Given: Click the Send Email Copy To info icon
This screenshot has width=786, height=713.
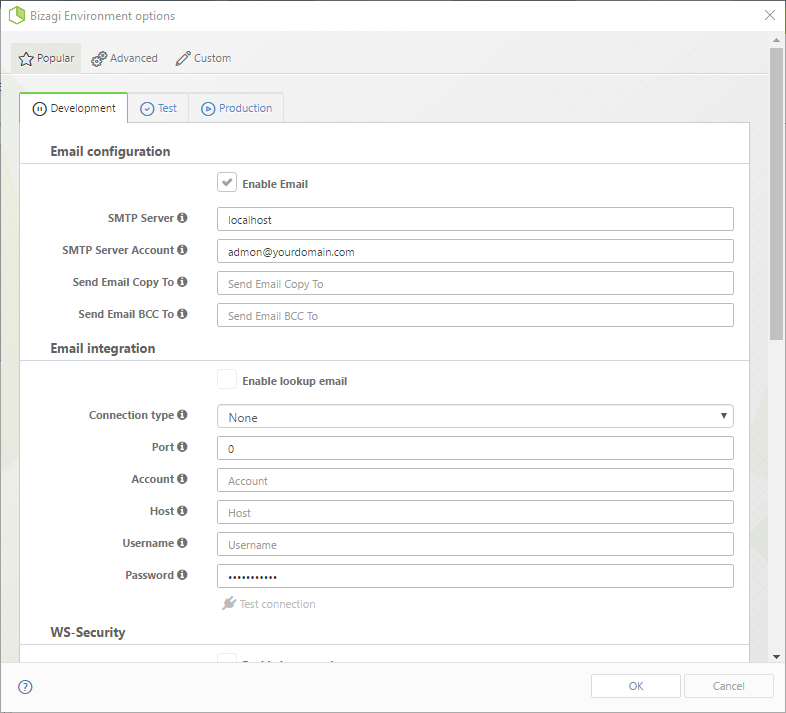Looking at the screenshot, I should point(182,282).
